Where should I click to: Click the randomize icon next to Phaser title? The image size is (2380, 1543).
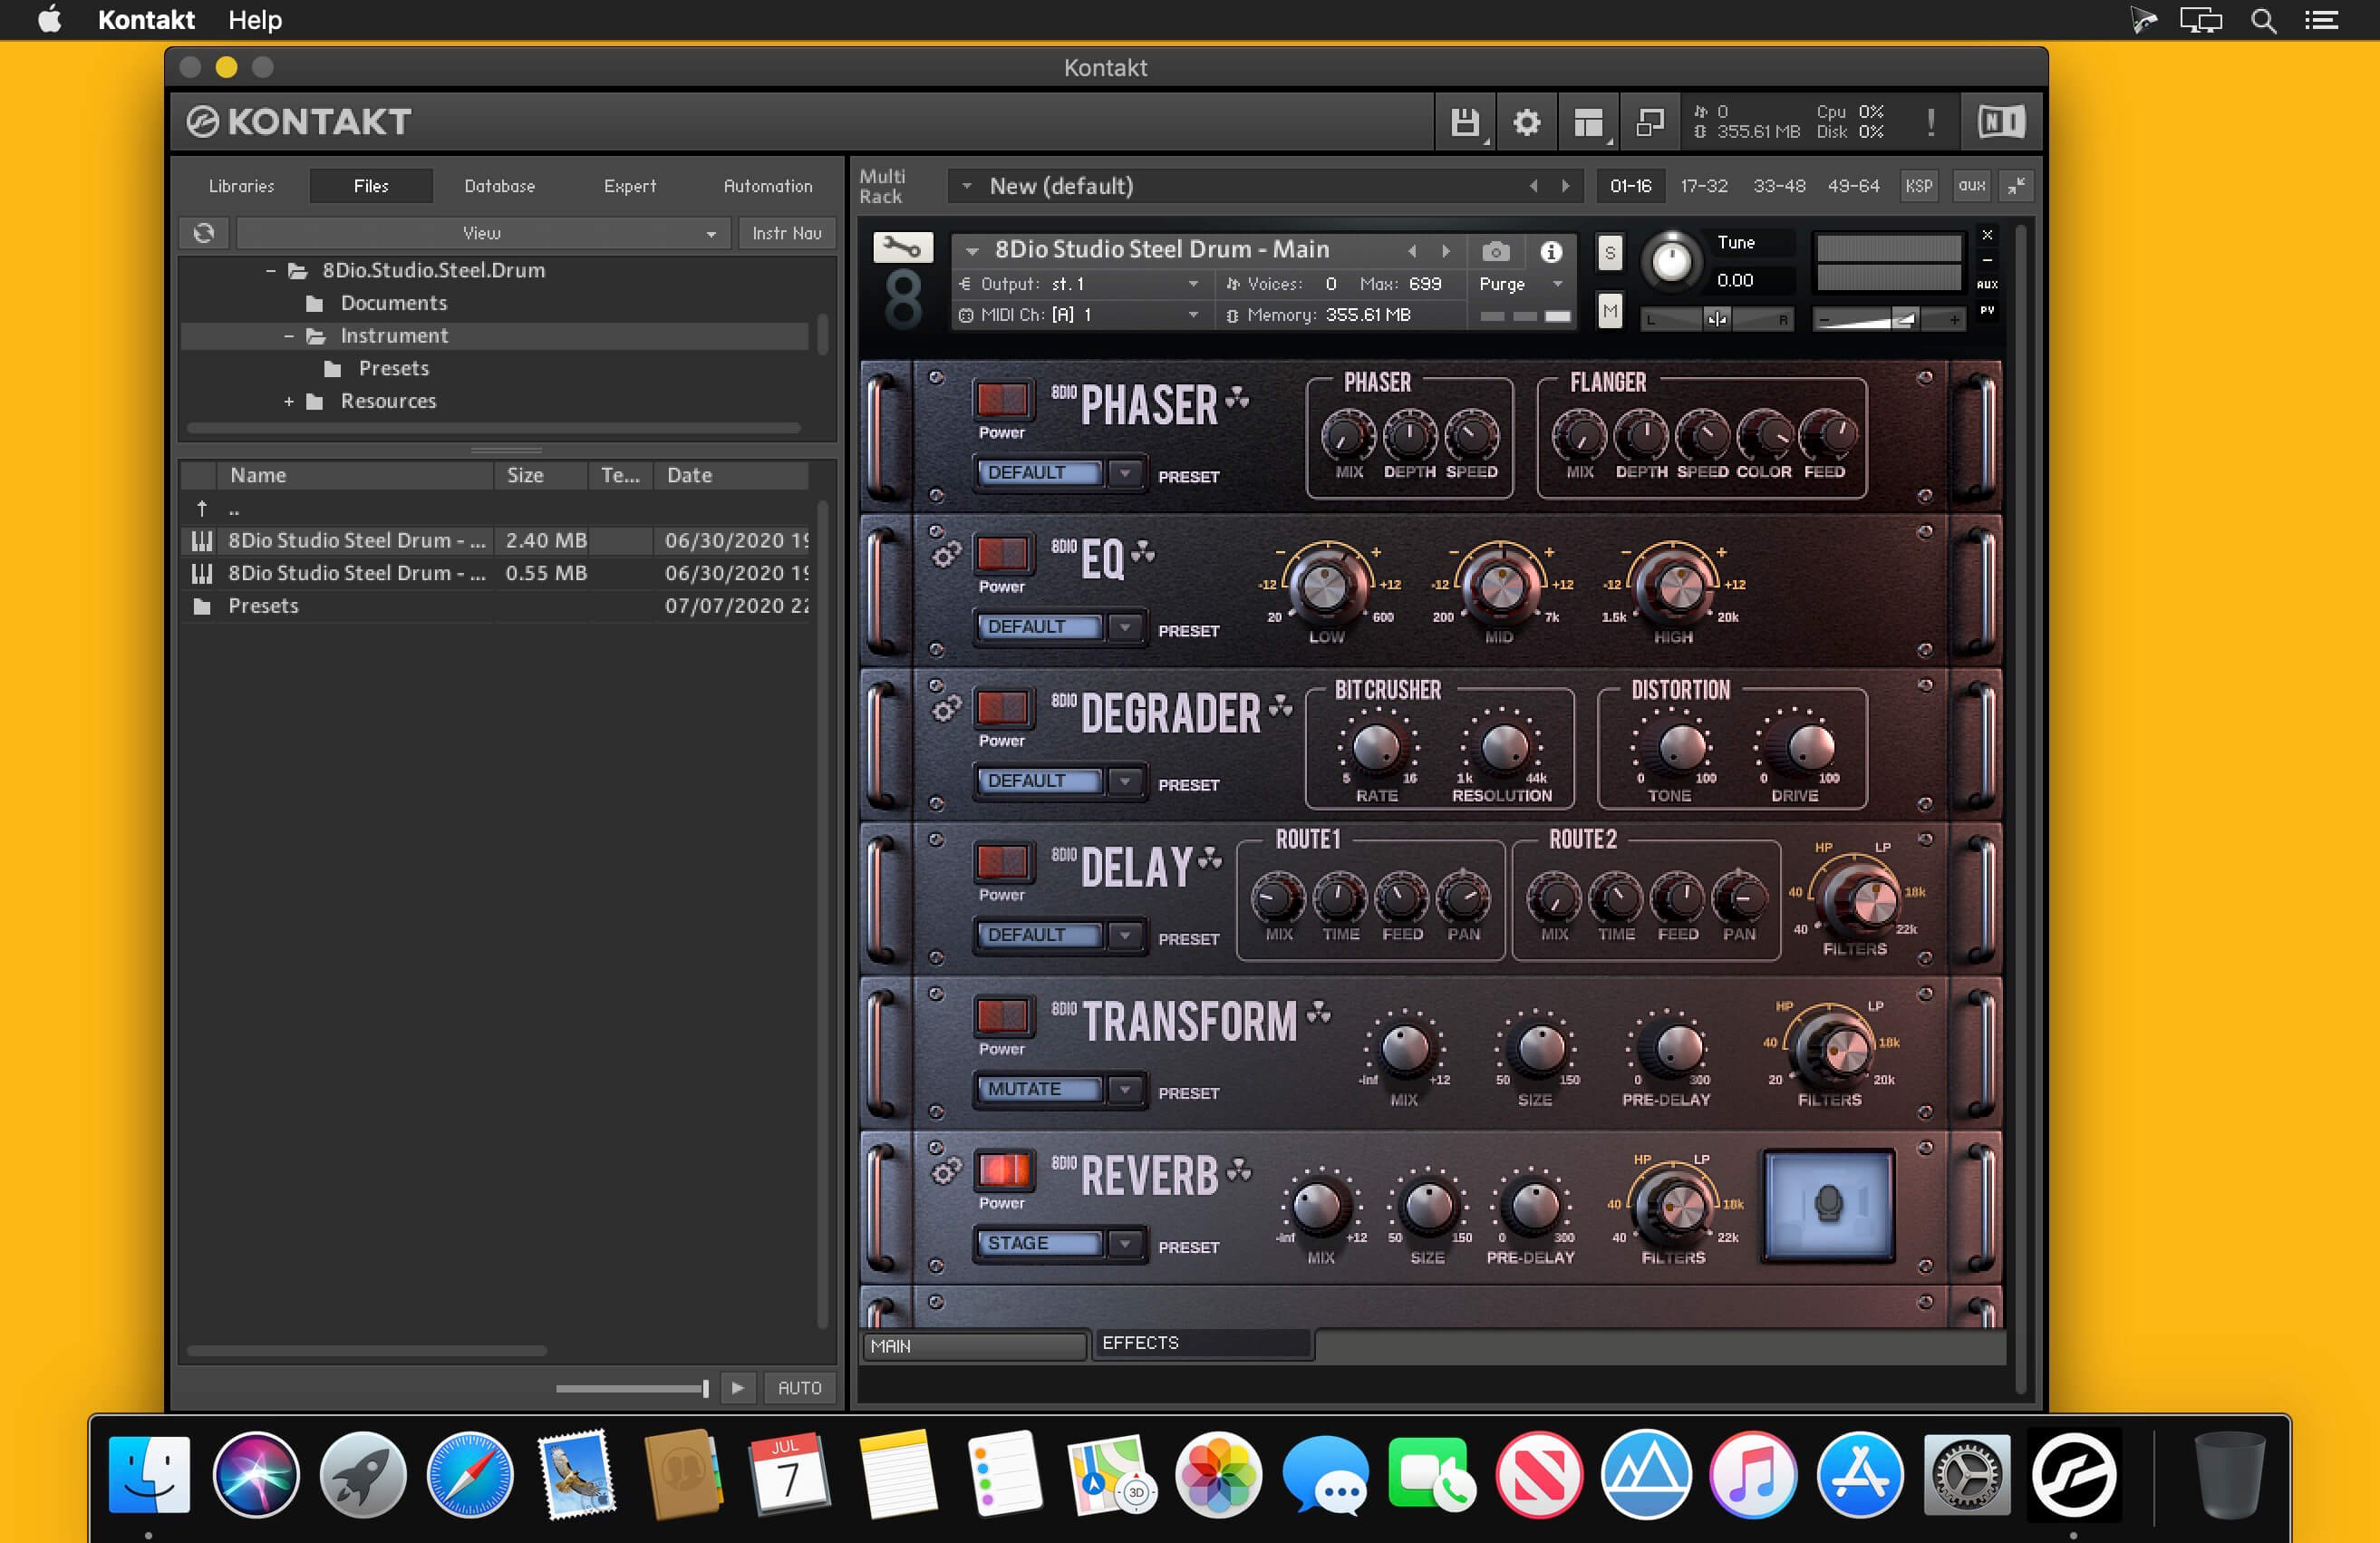pos(1238,398)
